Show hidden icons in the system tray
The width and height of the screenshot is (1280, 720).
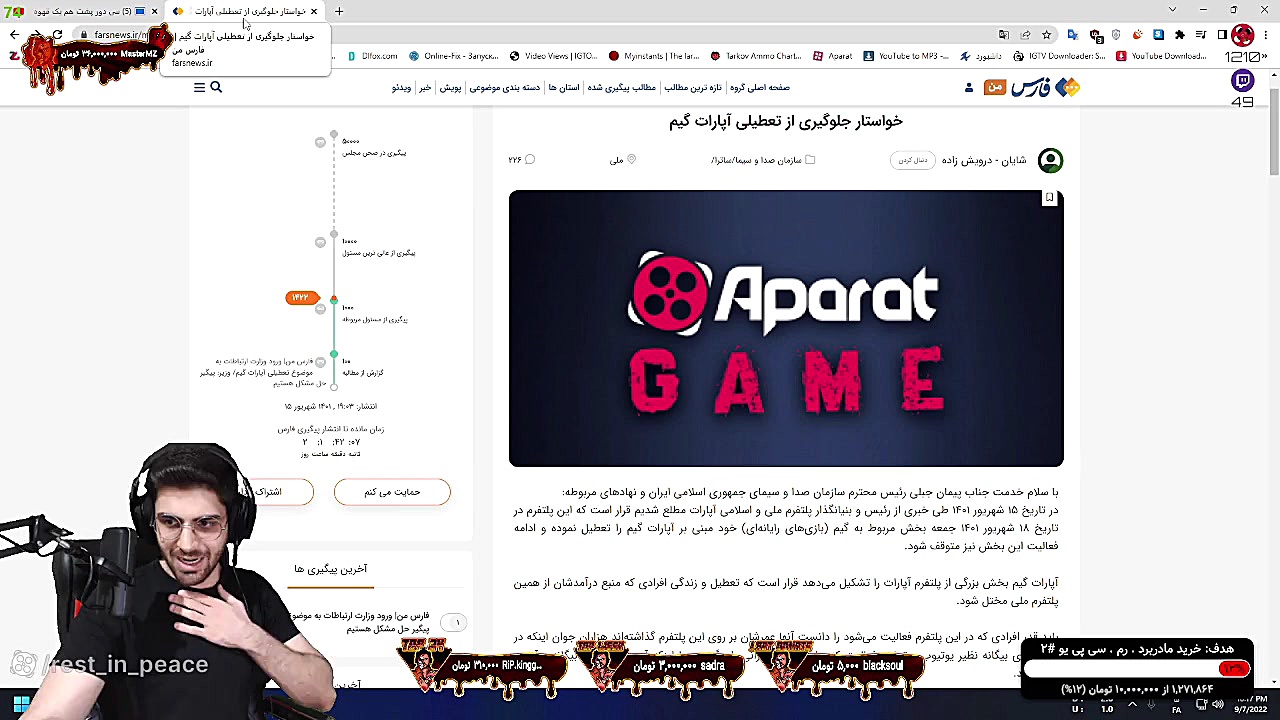[x=1131, y=705]
